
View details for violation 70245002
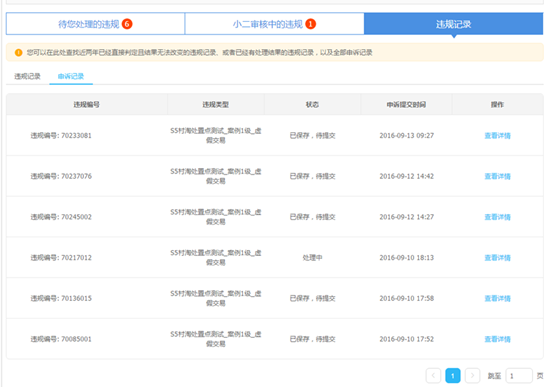(x=497, y=217)
